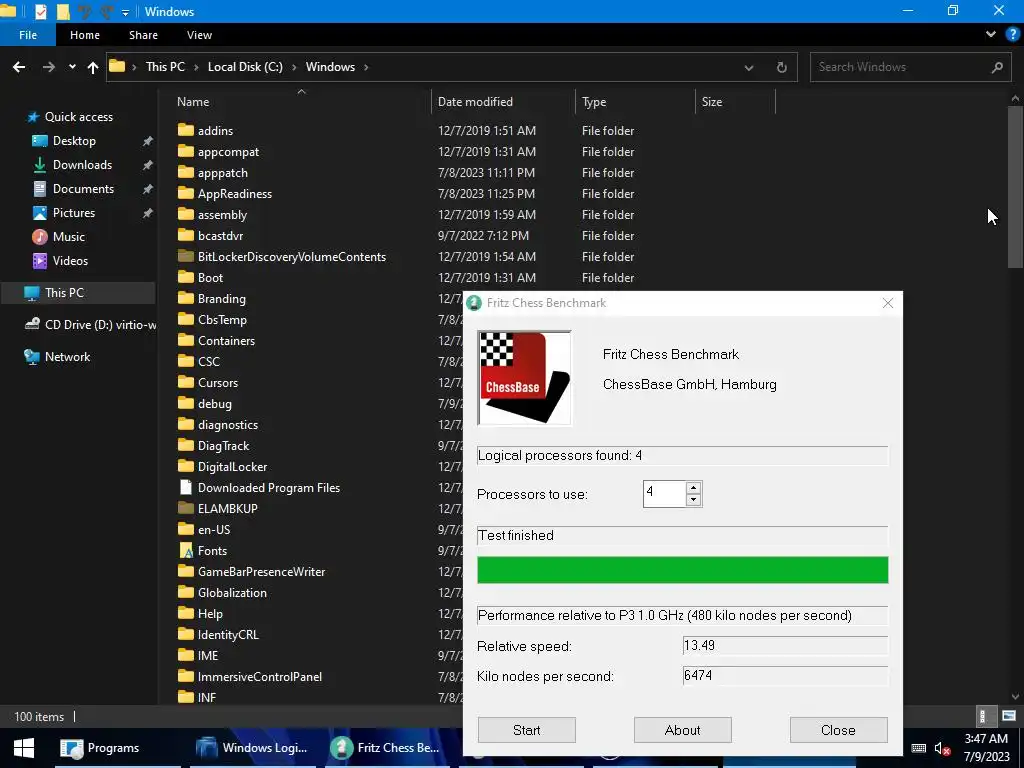Click the properties checkmark icon in title bar
This screenshot has width=1024, height=768.
pos(40,11)
